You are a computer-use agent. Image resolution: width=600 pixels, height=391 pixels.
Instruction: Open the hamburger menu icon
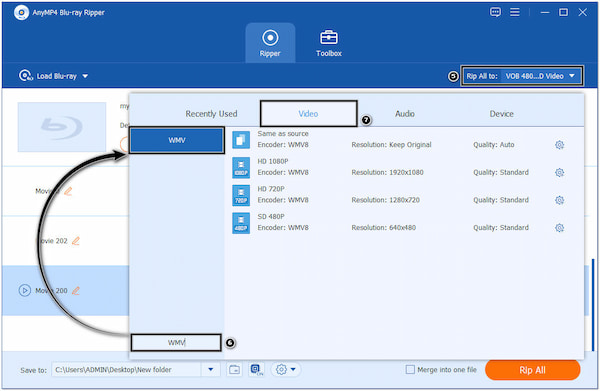tap(515, 12)
